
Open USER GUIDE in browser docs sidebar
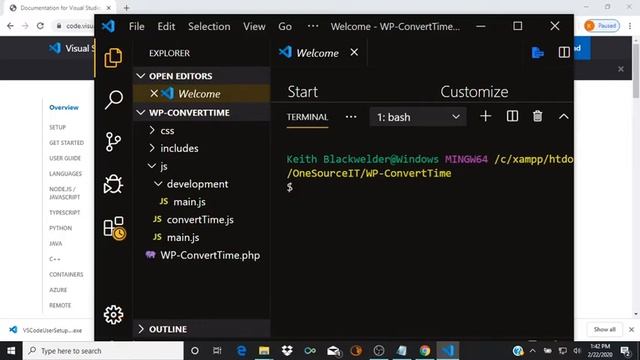pyautogui.click(x=65, y=158)
